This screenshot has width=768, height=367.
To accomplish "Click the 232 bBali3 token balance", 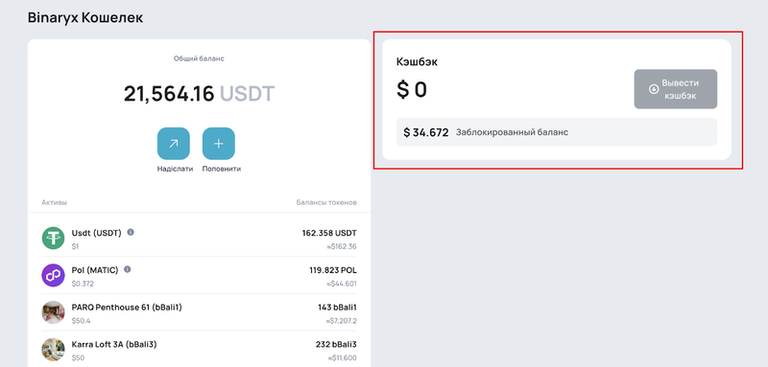I will 336,344.
